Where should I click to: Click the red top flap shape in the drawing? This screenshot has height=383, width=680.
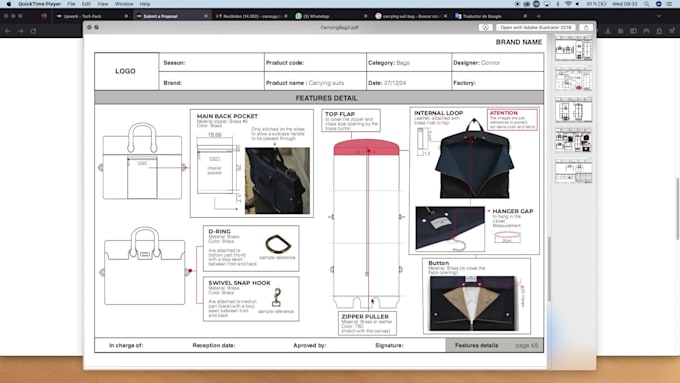point(366,147)
